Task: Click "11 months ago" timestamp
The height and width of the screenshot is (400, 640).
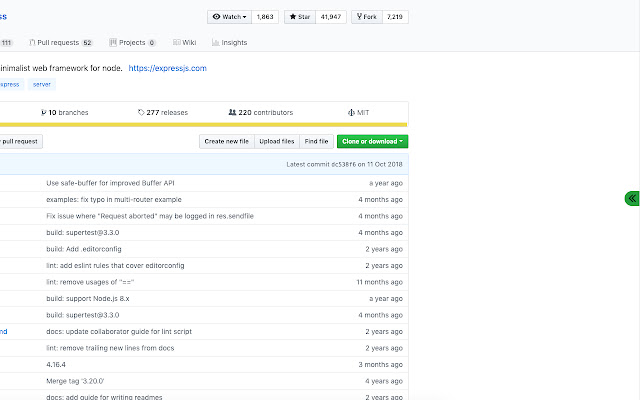Action: pyautogui.click(x=380, y=282)
